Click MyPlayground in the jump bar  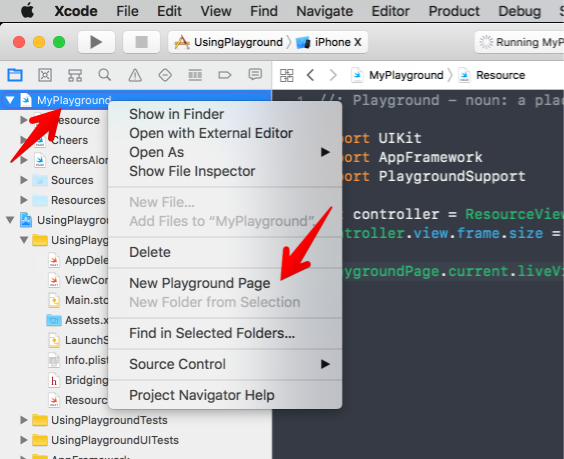tap(398, 75)
